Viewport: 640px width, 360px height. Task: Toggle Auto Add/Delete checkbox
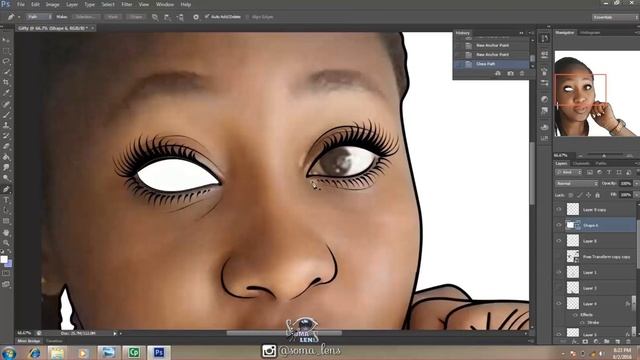pos(207,17)
